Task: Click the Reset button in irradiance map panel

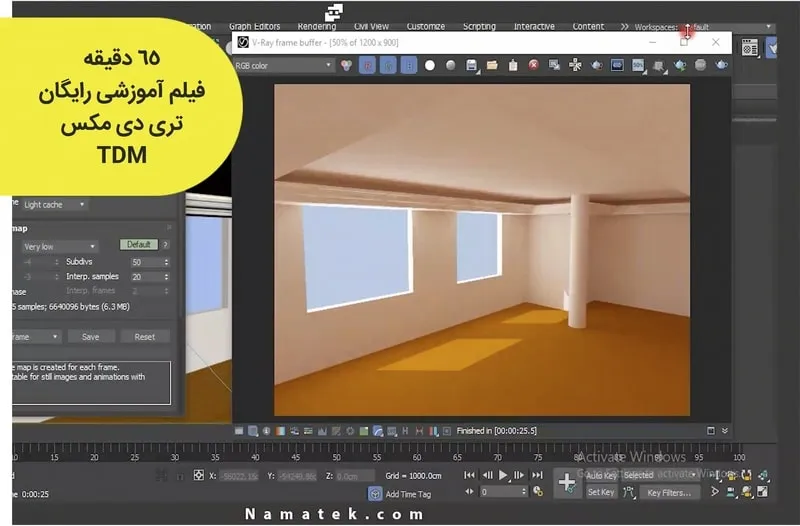Action: pyautogui.click(x=145, y=337)
